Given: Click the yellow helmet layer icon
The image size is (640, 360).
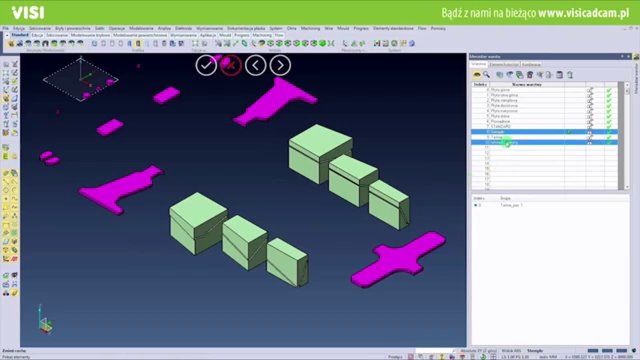Looking at the screenshot, I should 477,75.
